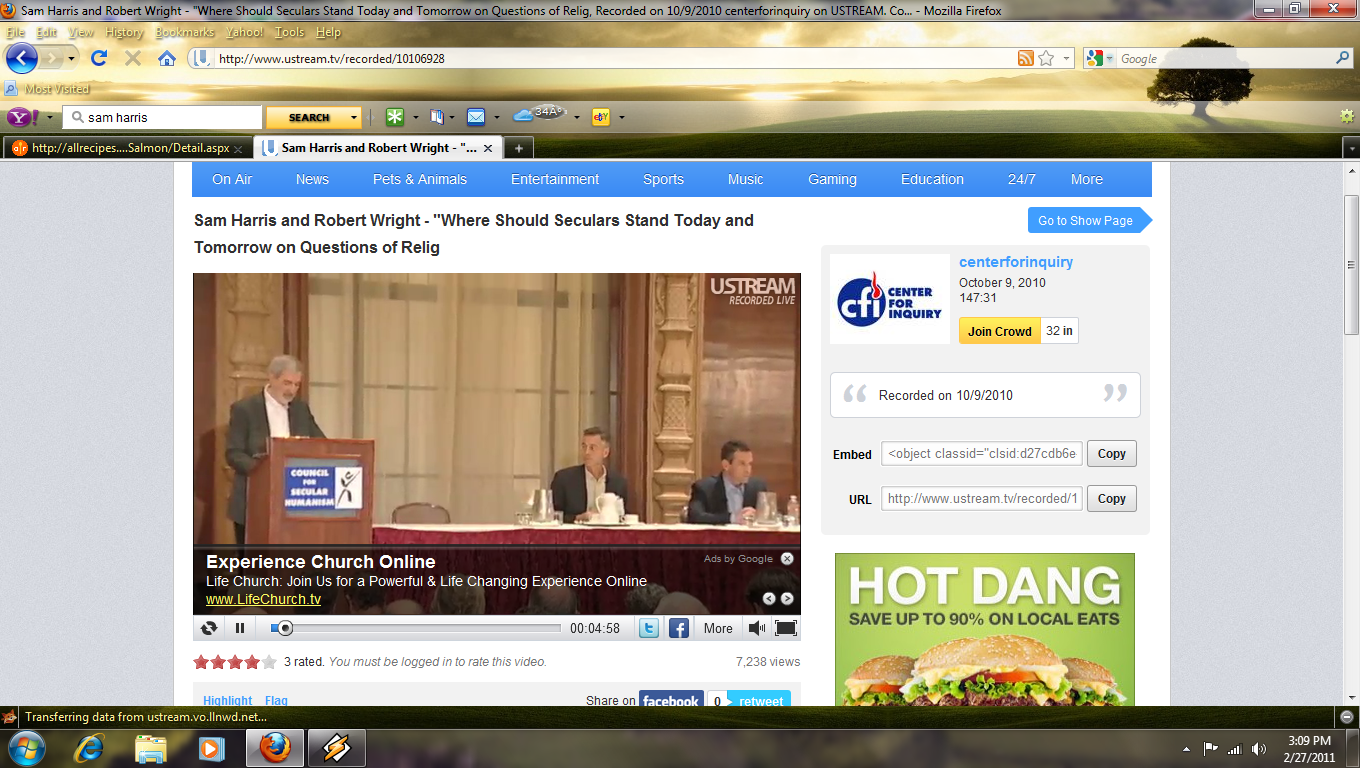Open Yahoo toolbar mail icon
Viewport: 1360px width, 768px height.
(x=476, y=117)
